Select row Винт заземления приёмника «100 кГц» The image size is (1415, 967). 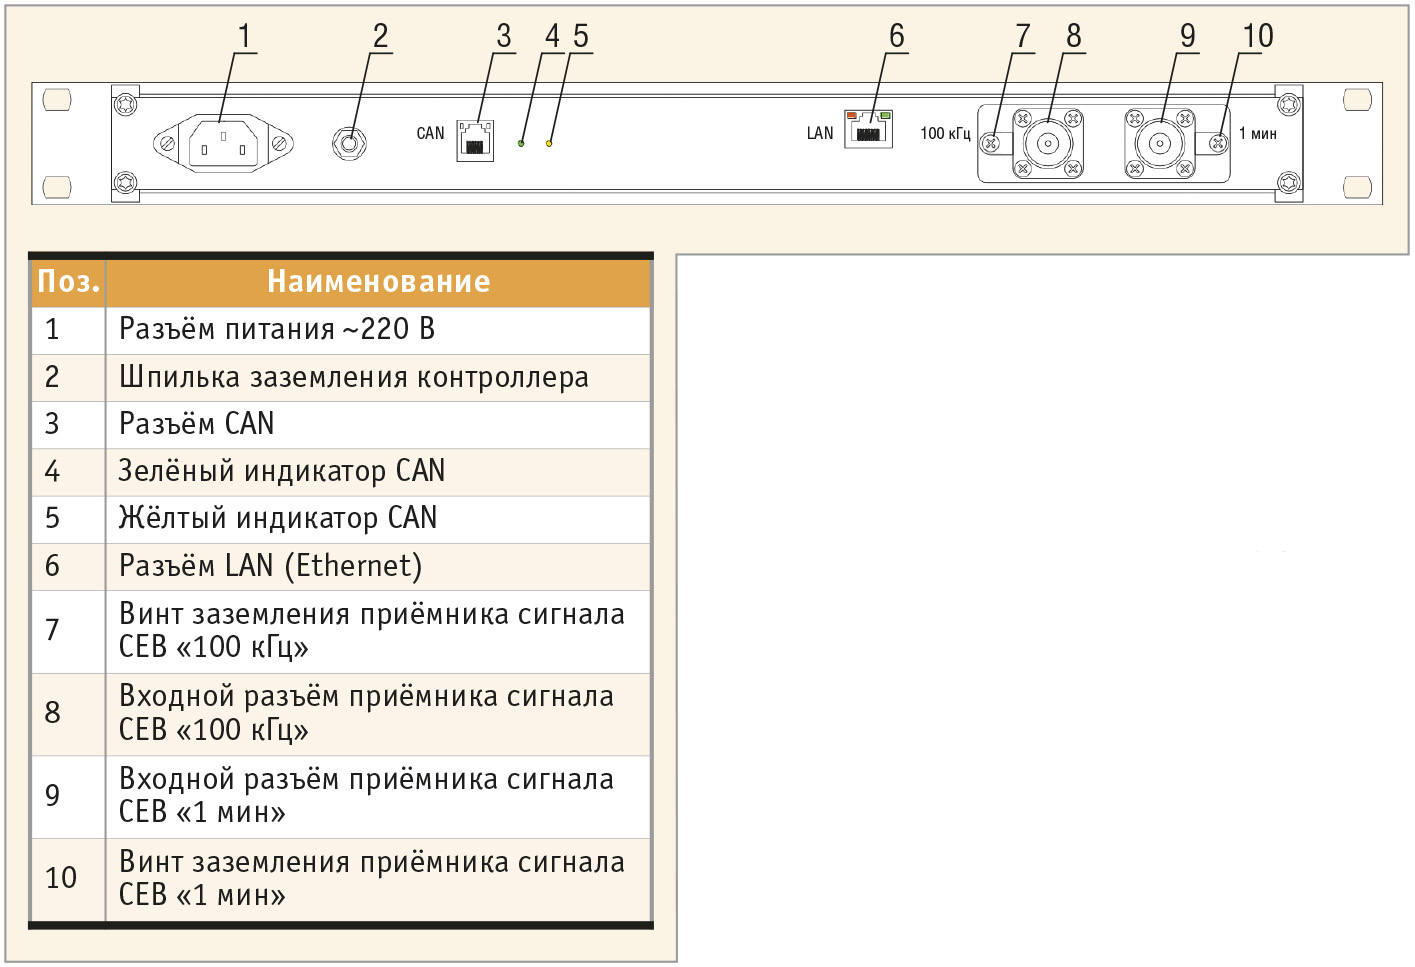(x=341, y=632)
